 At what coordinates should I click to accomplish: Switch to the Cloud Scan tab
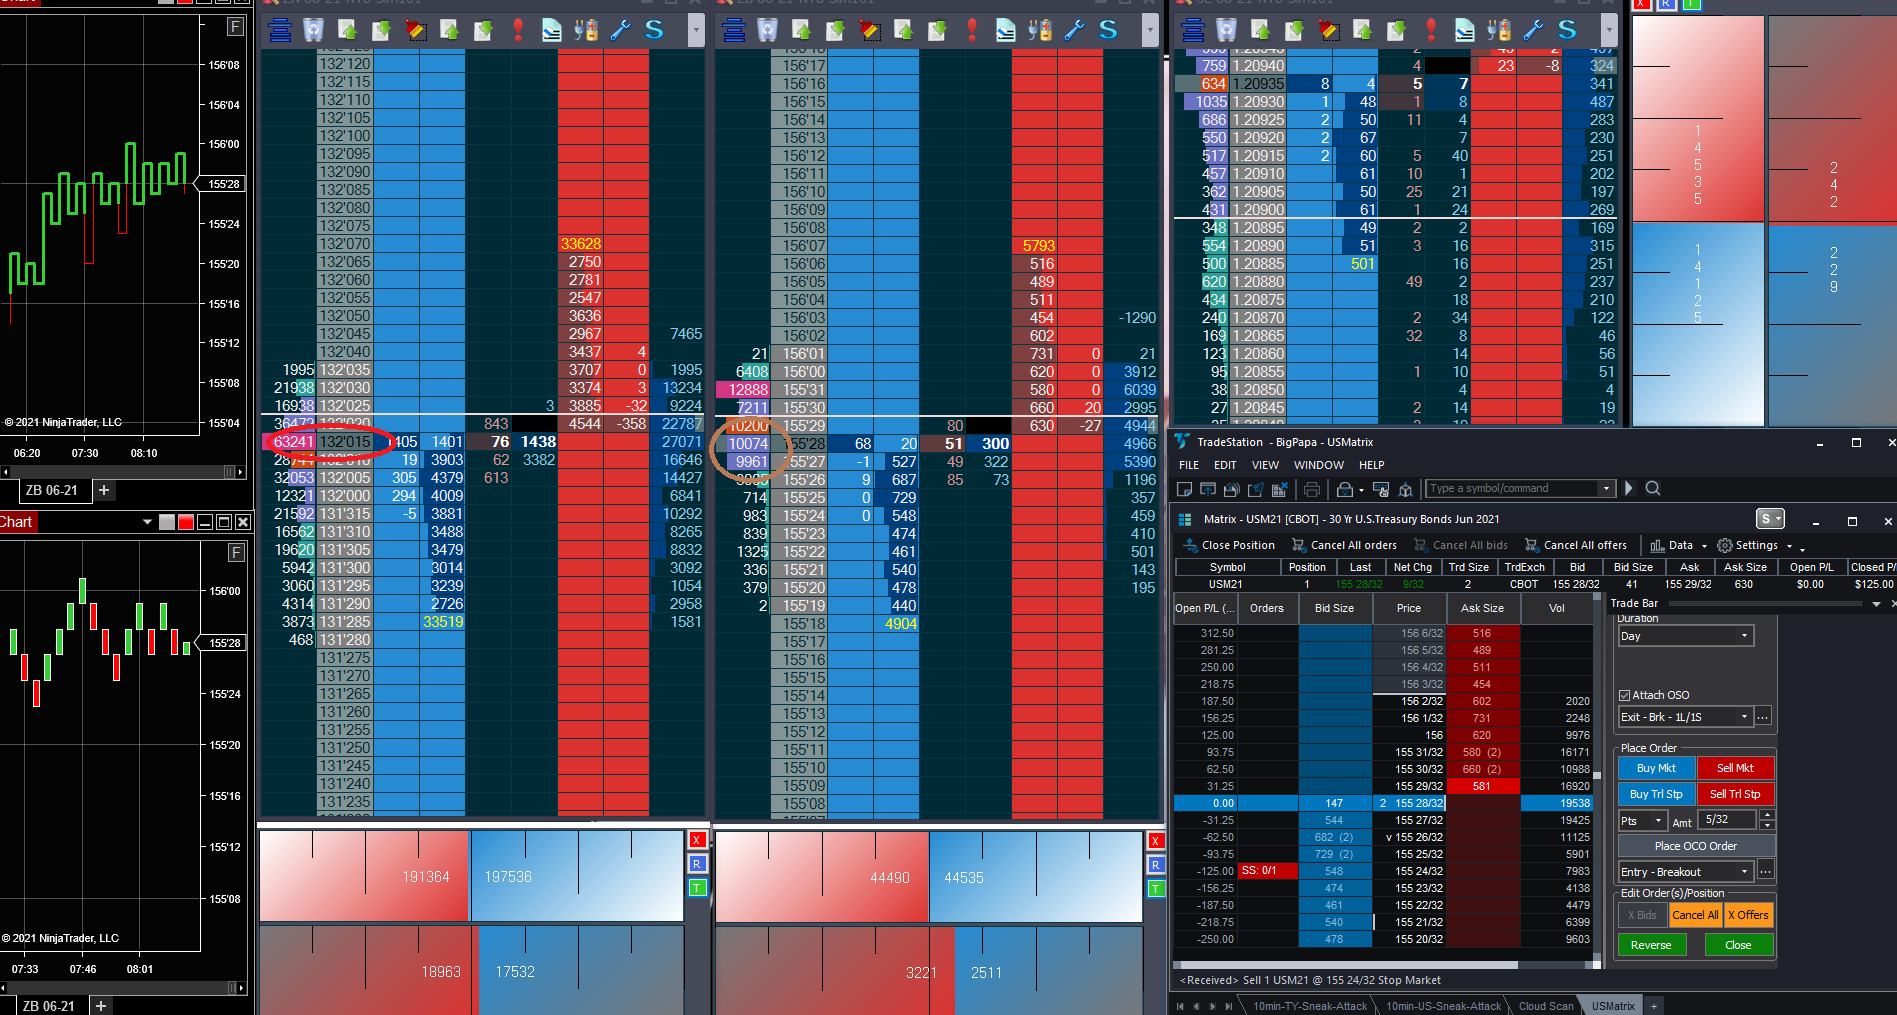[x=1546, y=1006]
